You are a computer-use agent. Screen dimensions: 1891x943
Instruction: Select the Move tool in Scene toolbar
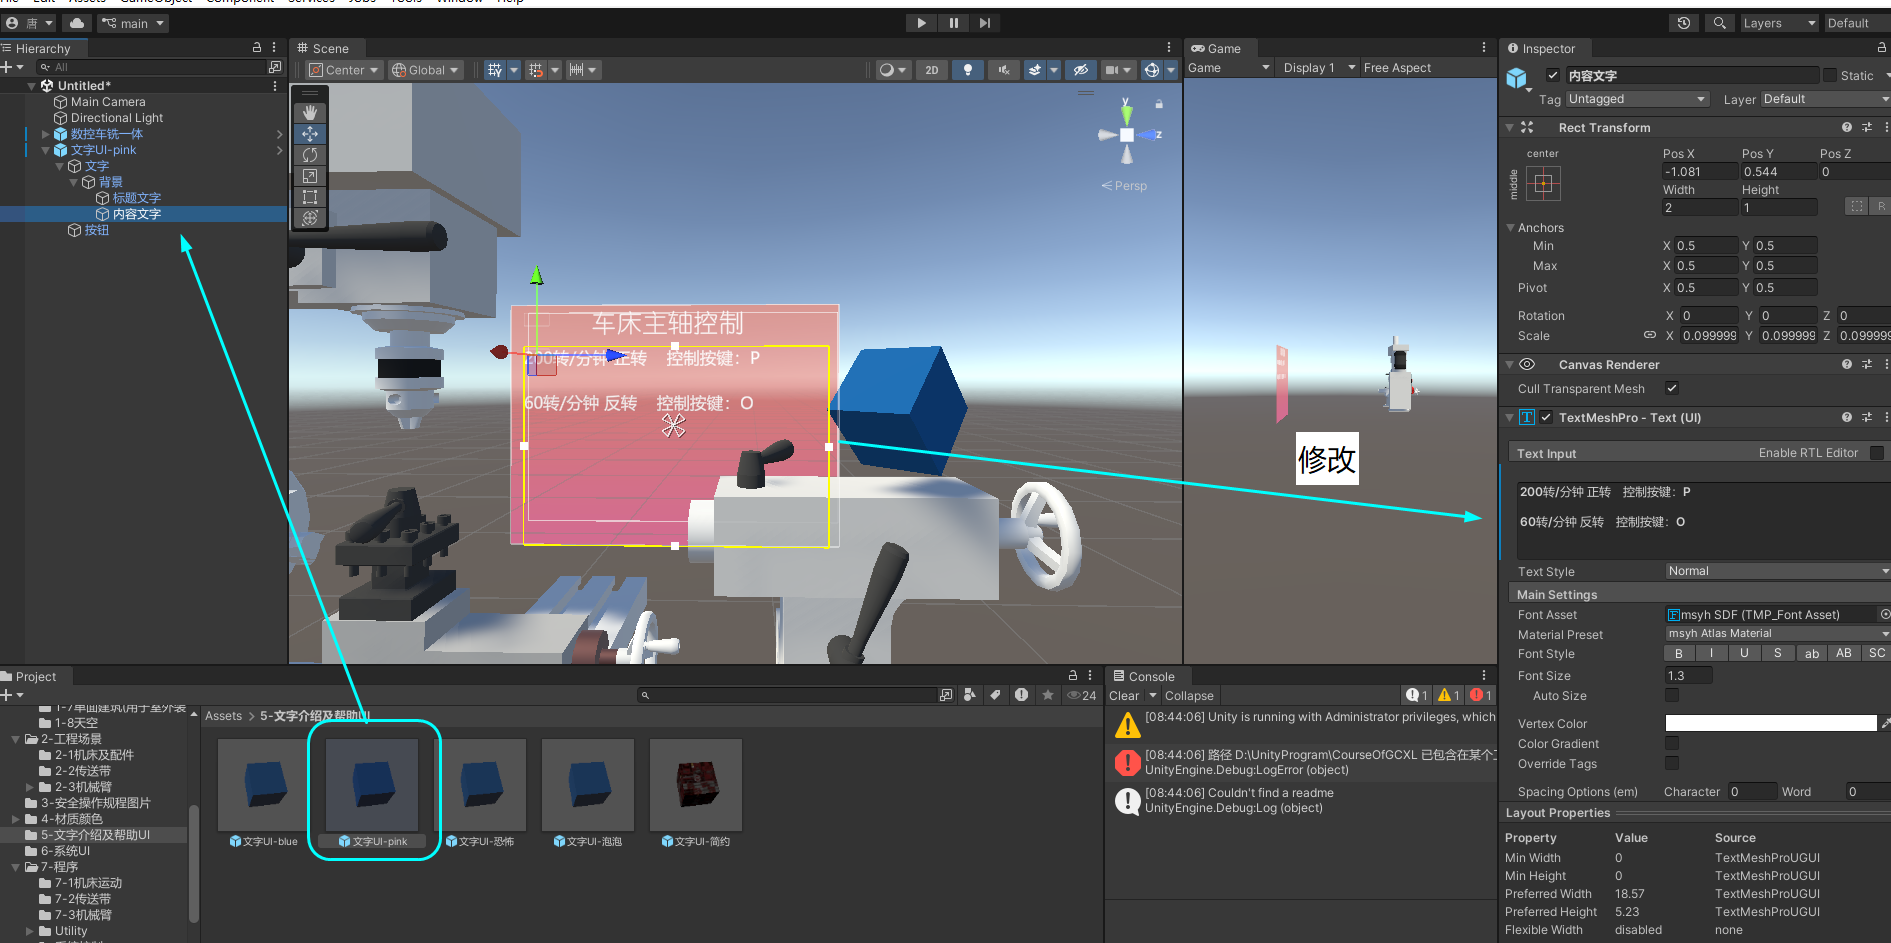tap(310, 134)
